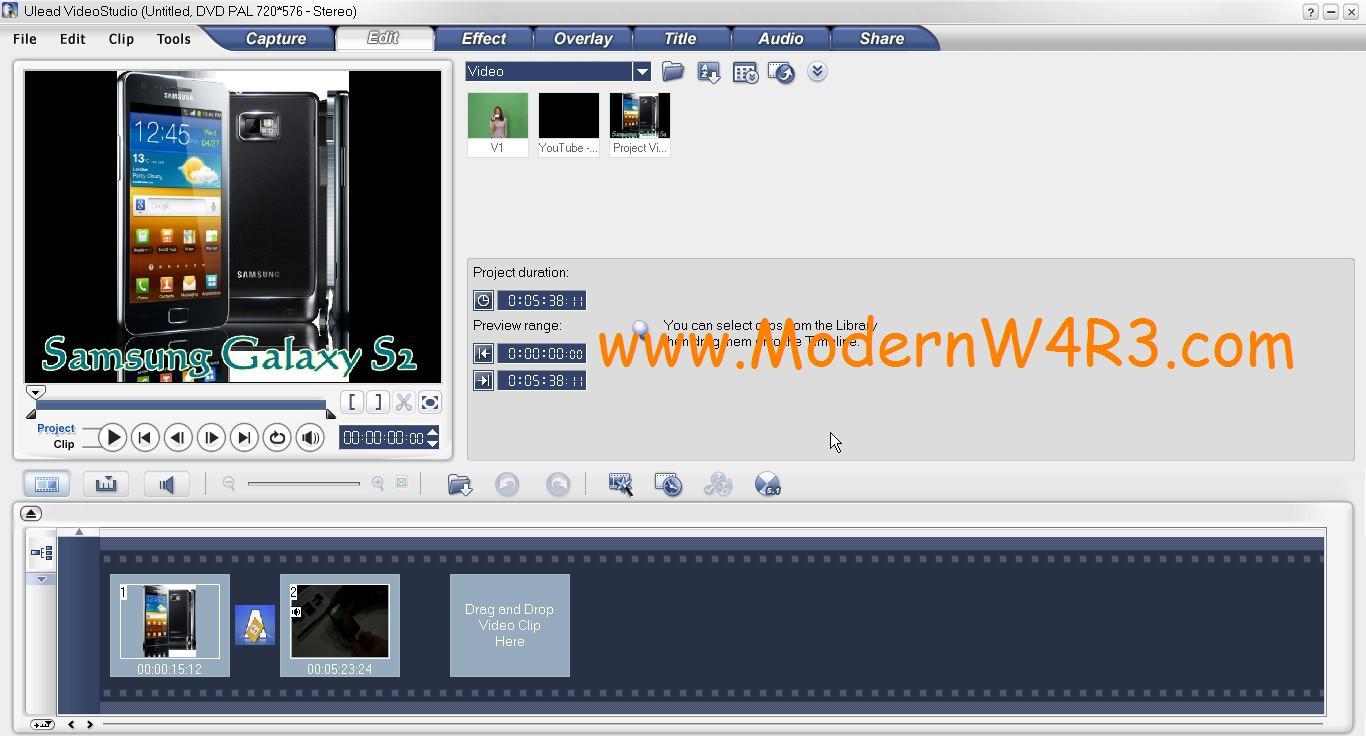Step forward to next frame
The height and width of the screenshot is (736, 1366).
click(211, 438)
